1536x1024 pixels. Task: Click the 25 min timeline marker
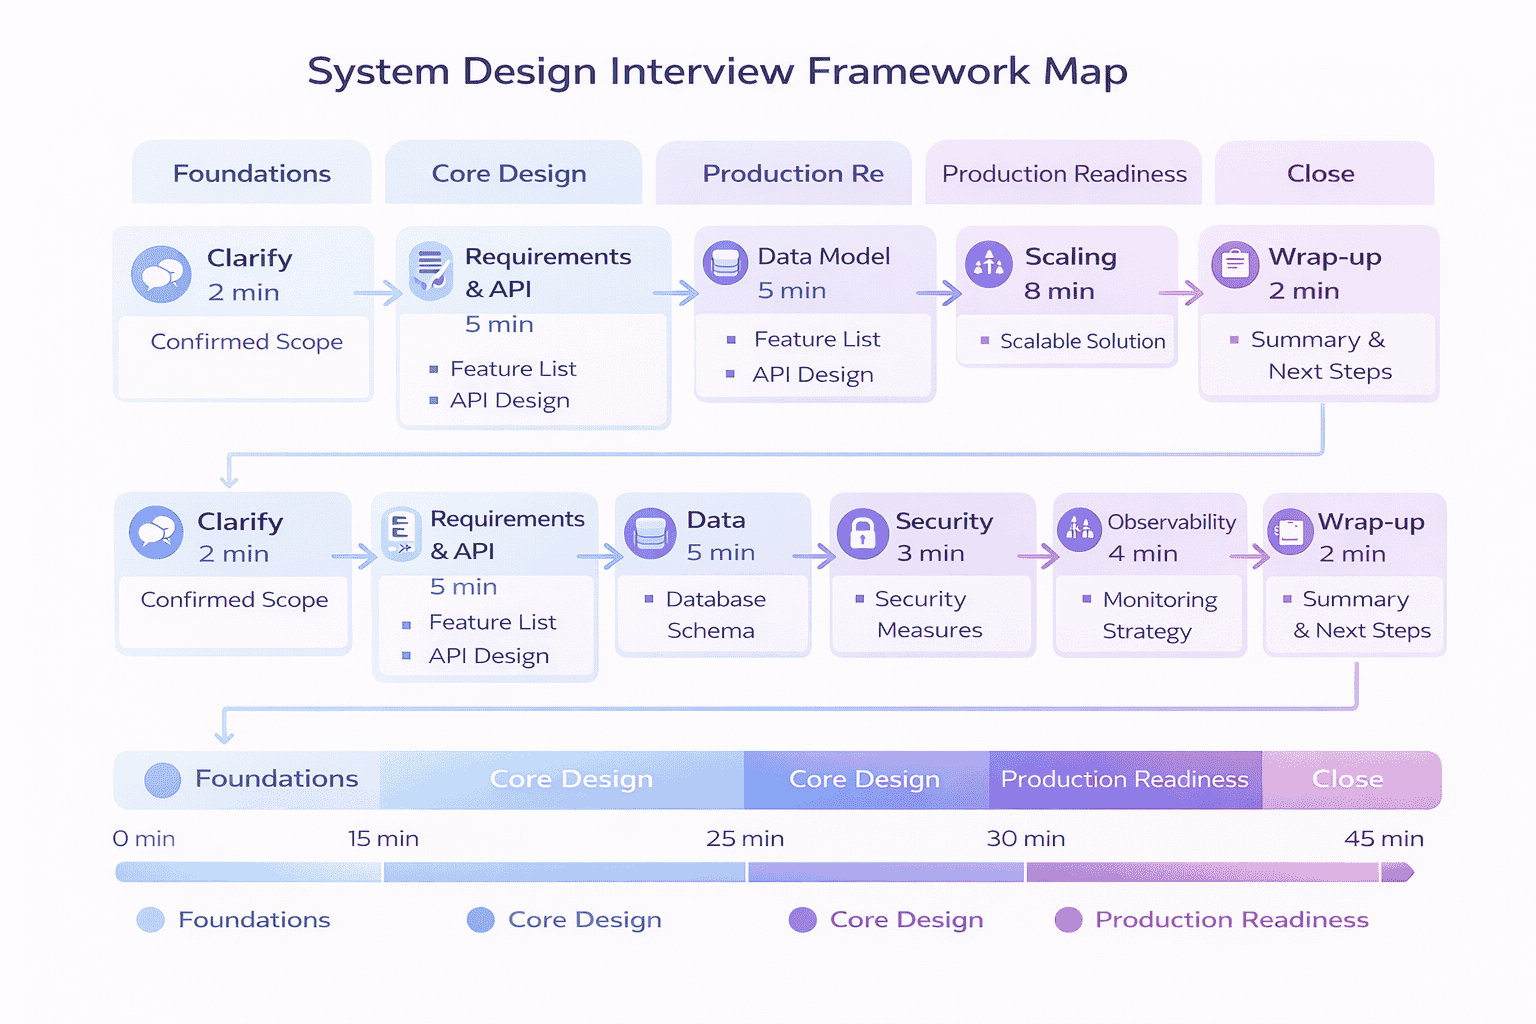(745, 839)
